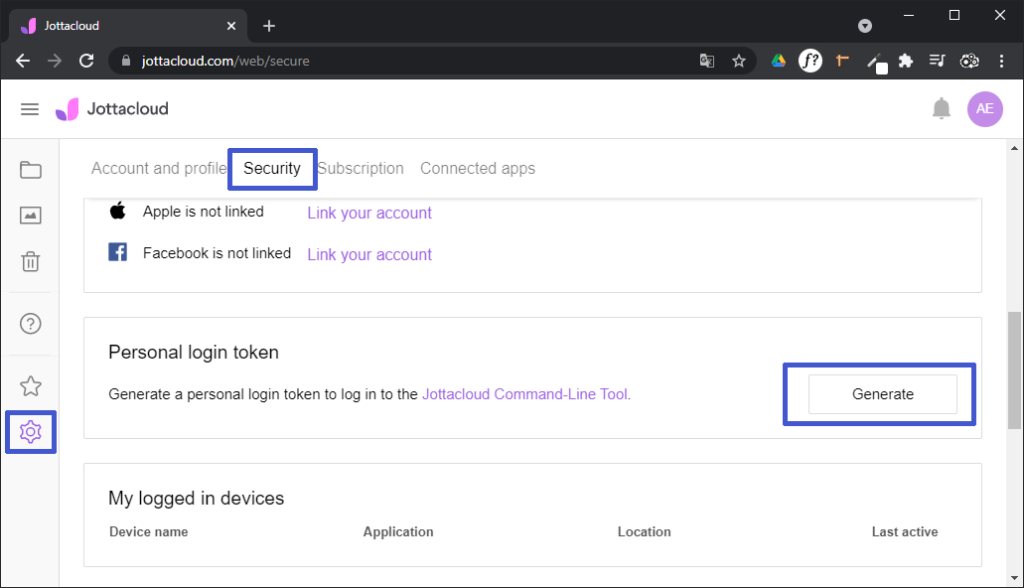
Task: Open the Google Drive extension
Action: pyautogui.click(x=778, y=61)
